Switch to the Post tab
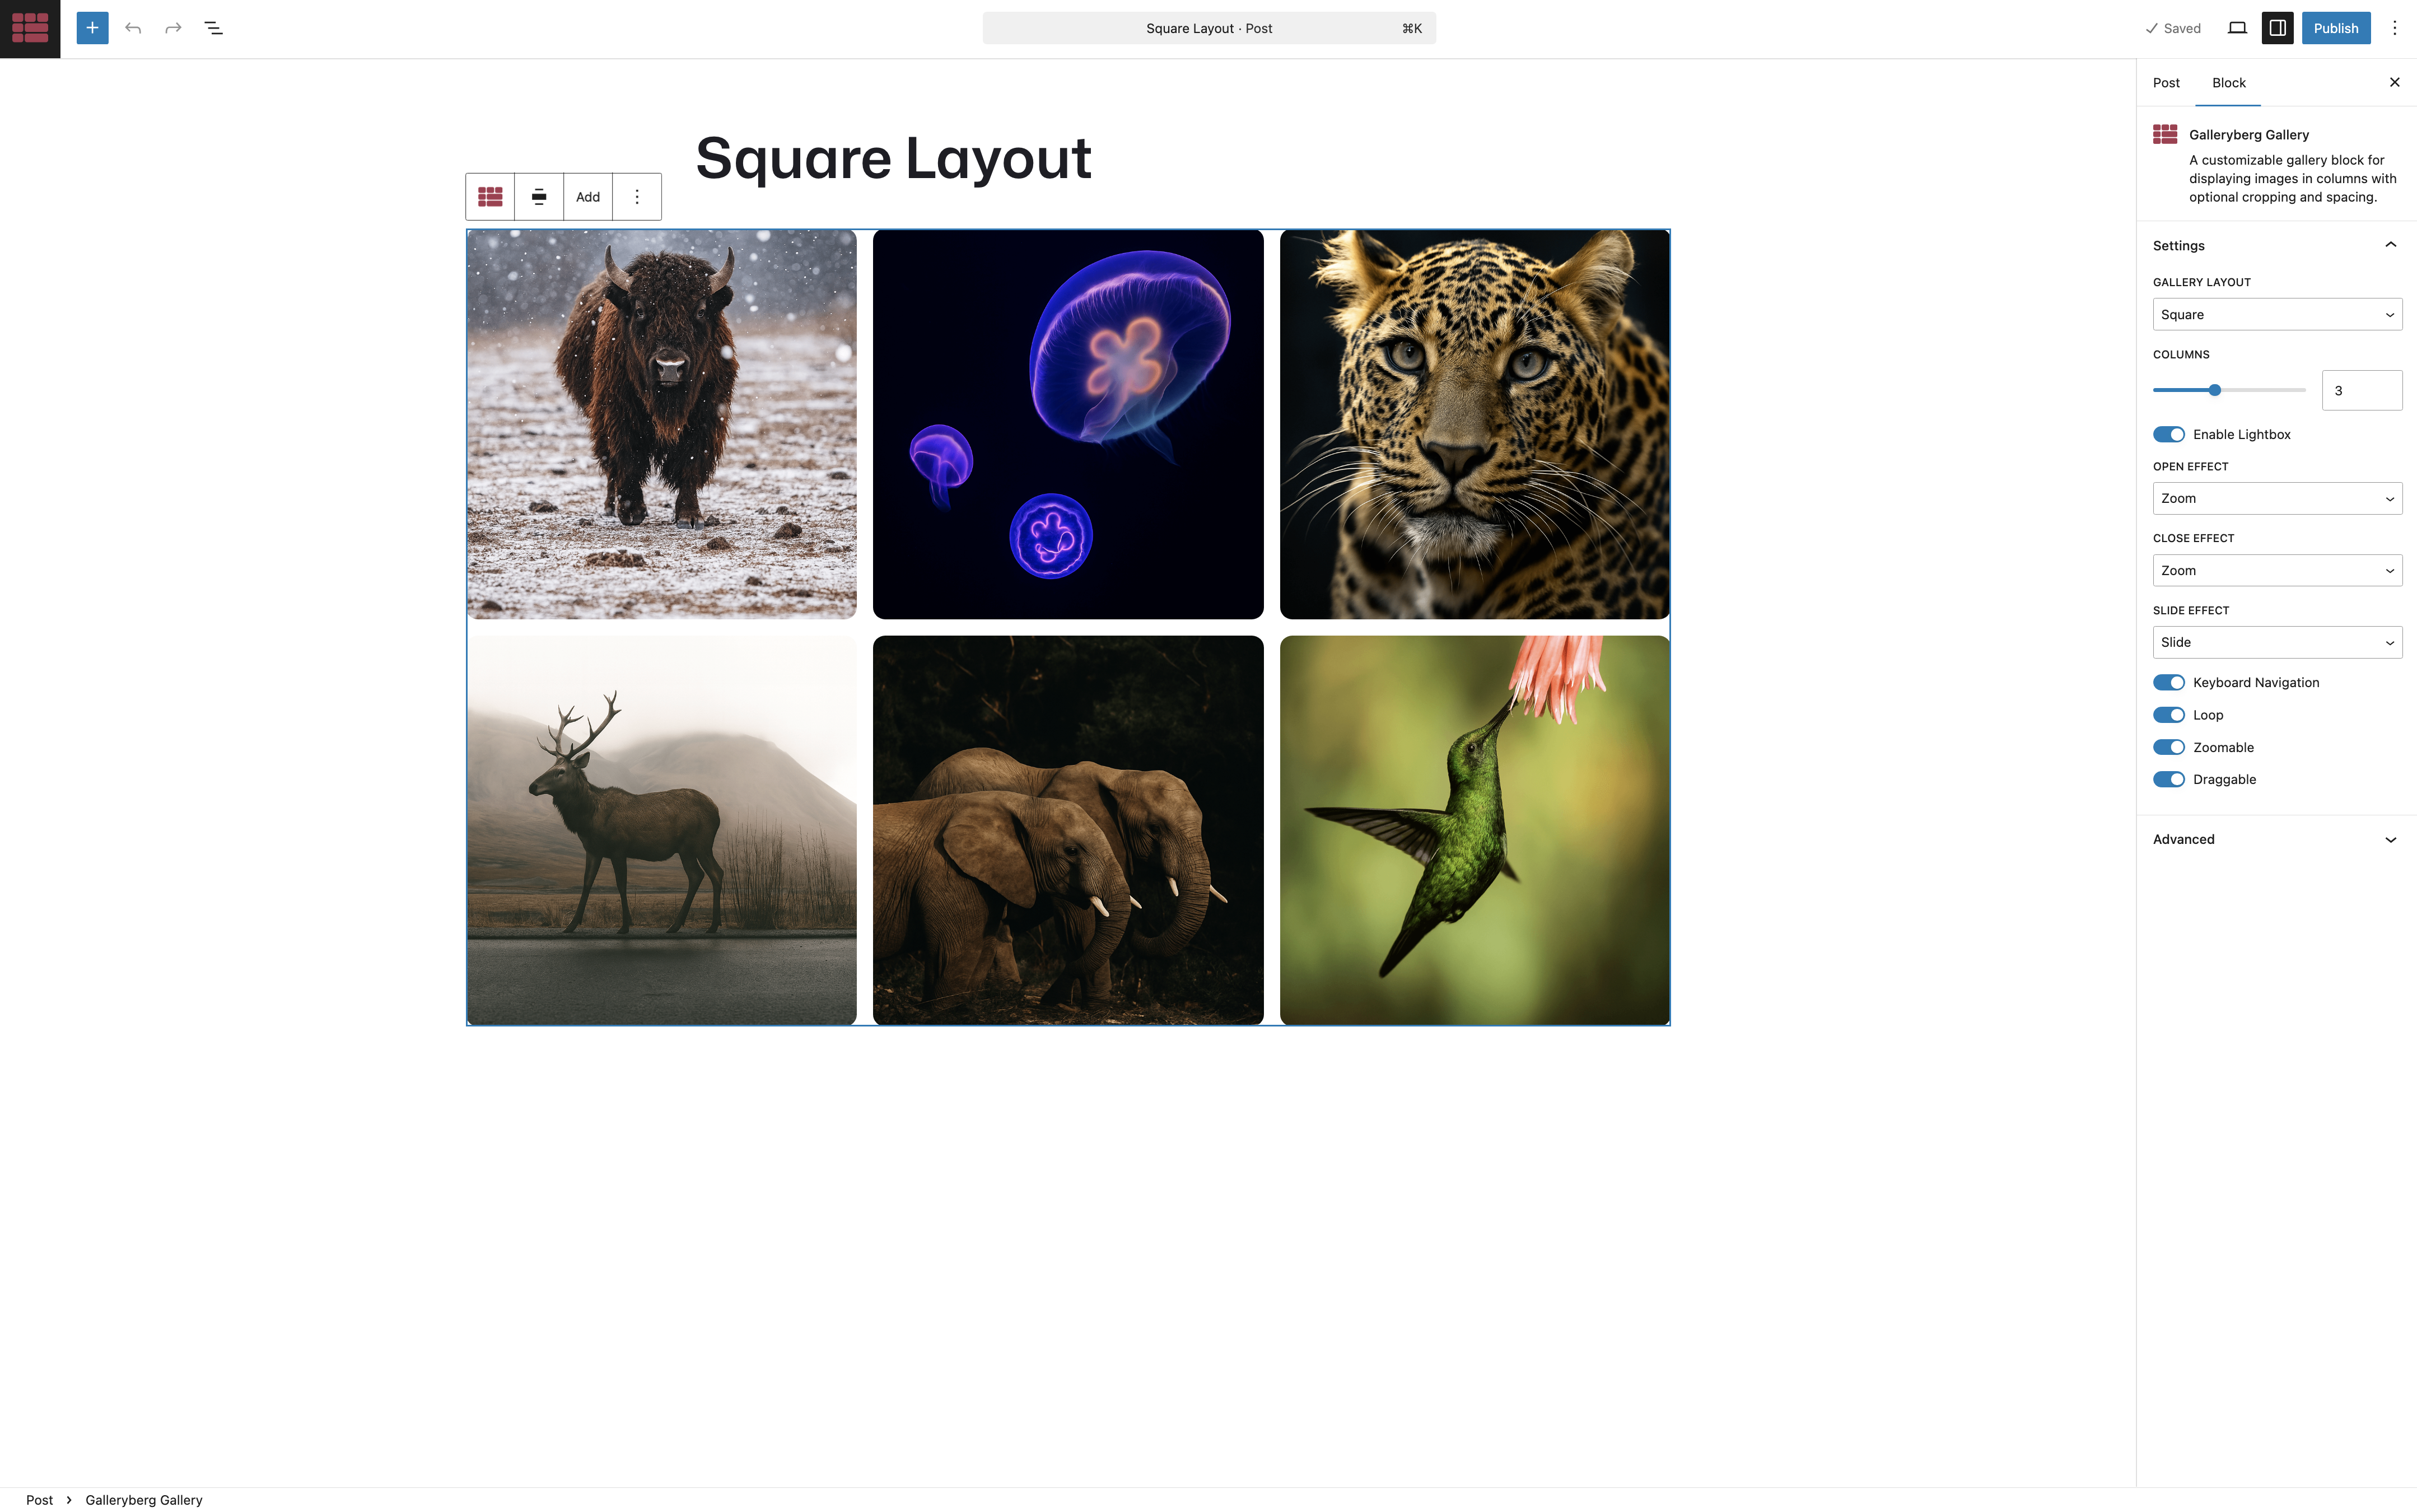The image size is (2417, 1512). click(2165, 82)
